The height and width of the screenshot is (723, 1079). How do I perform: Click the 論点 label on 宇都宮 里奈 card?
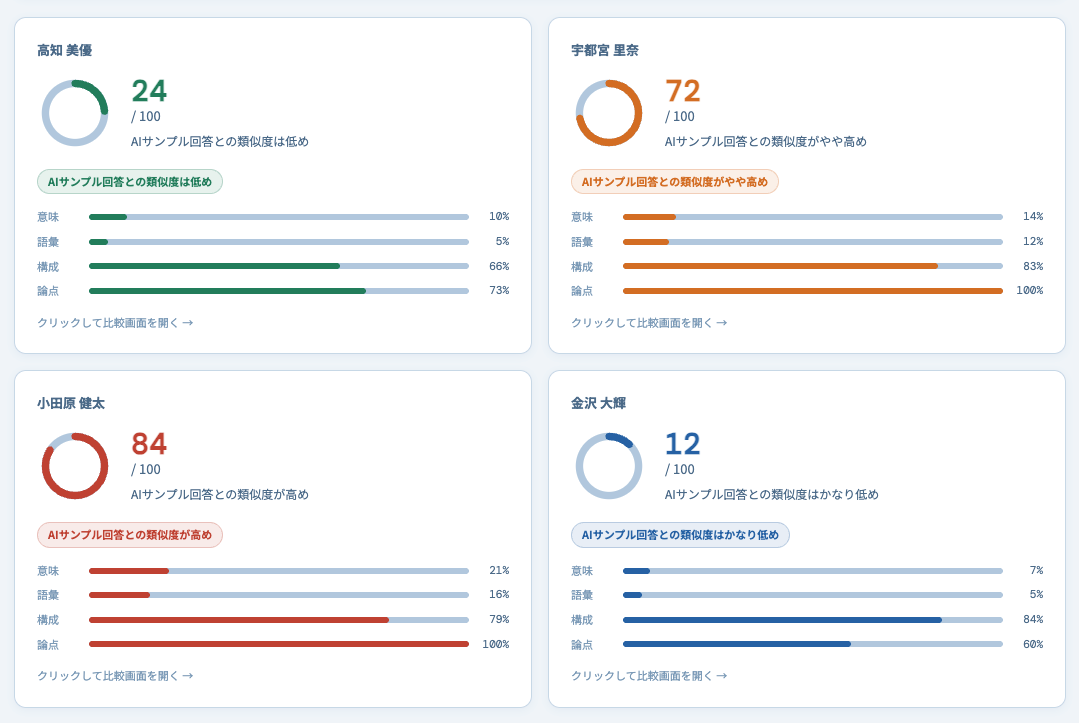(582, 291)
